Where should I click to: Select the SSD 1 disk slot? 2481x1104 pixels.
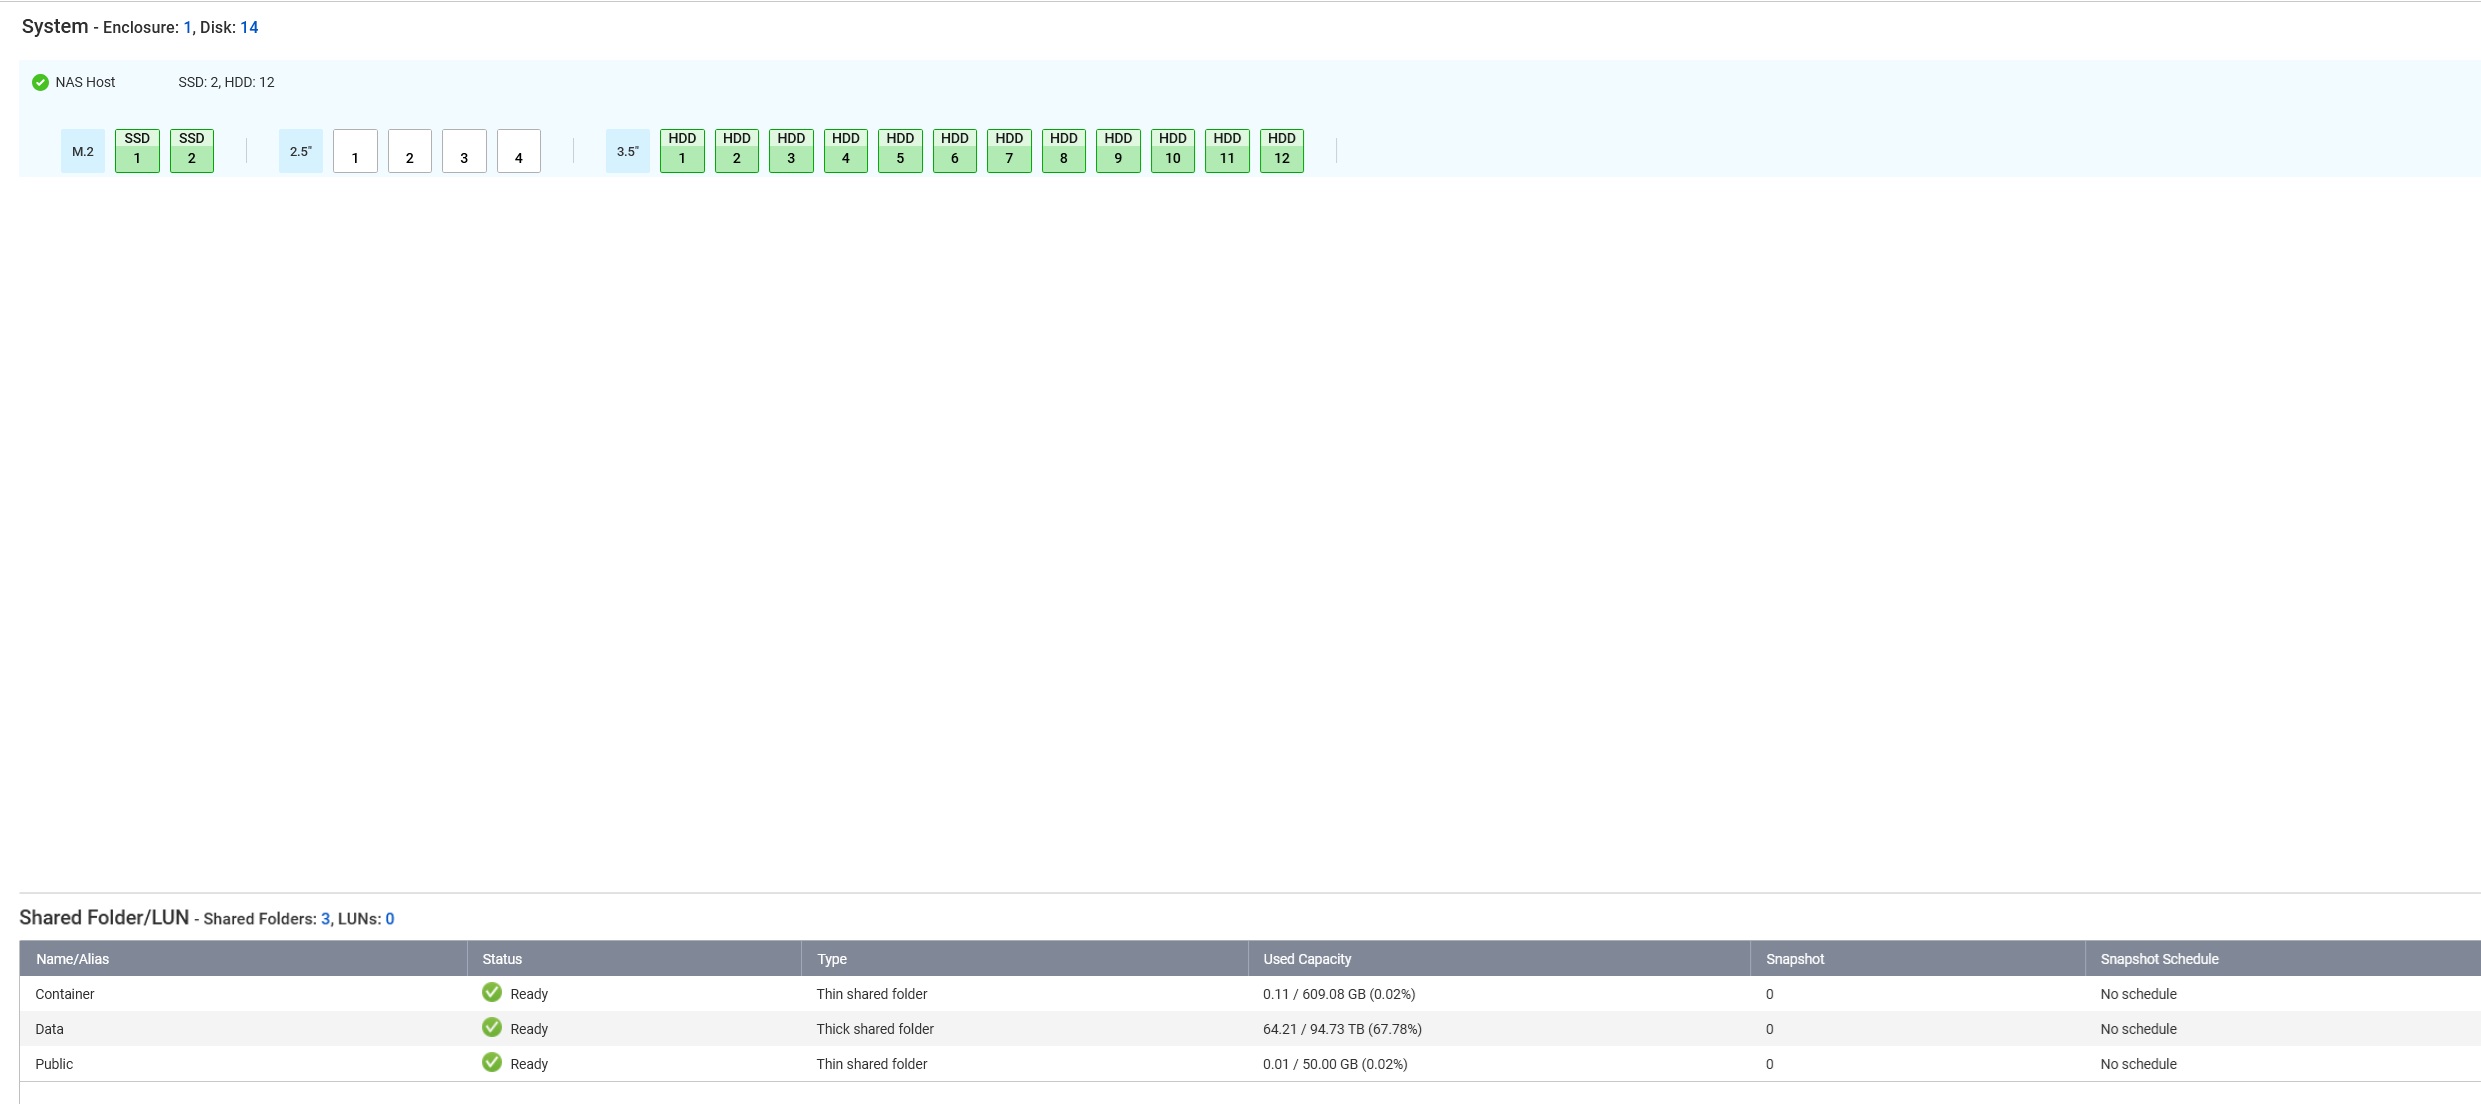[137, 151]
